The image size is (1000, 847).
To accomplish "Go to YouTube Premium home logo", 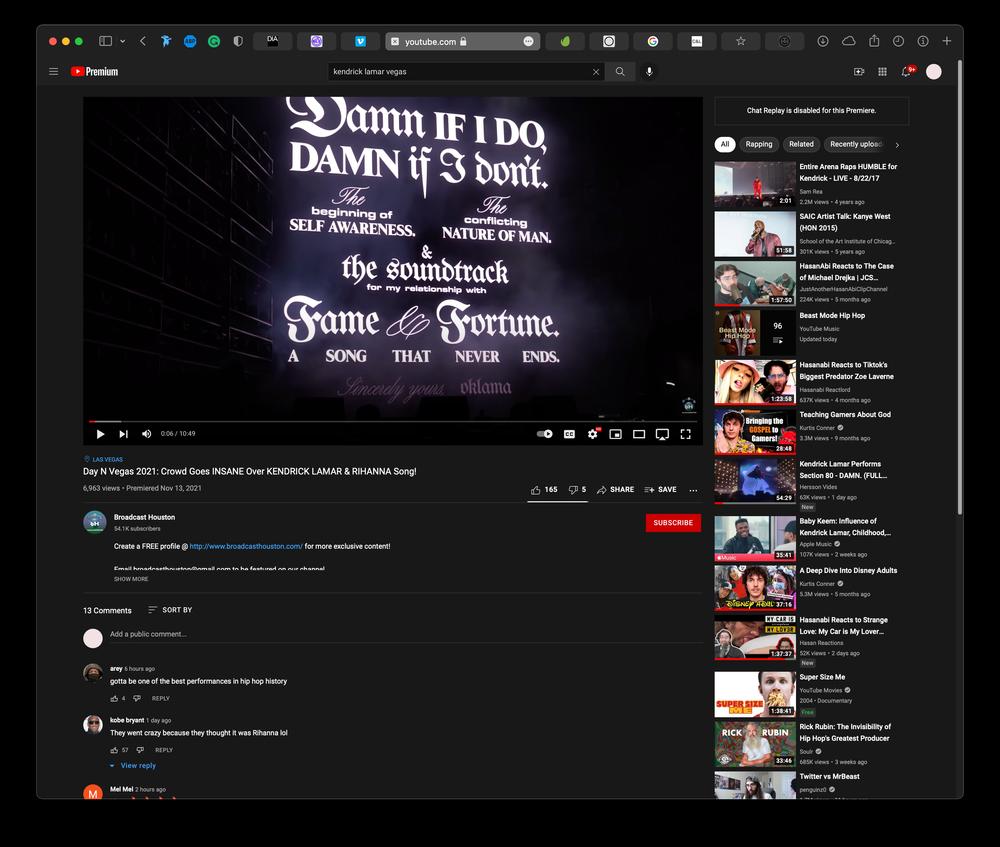I will click(94, 71).
